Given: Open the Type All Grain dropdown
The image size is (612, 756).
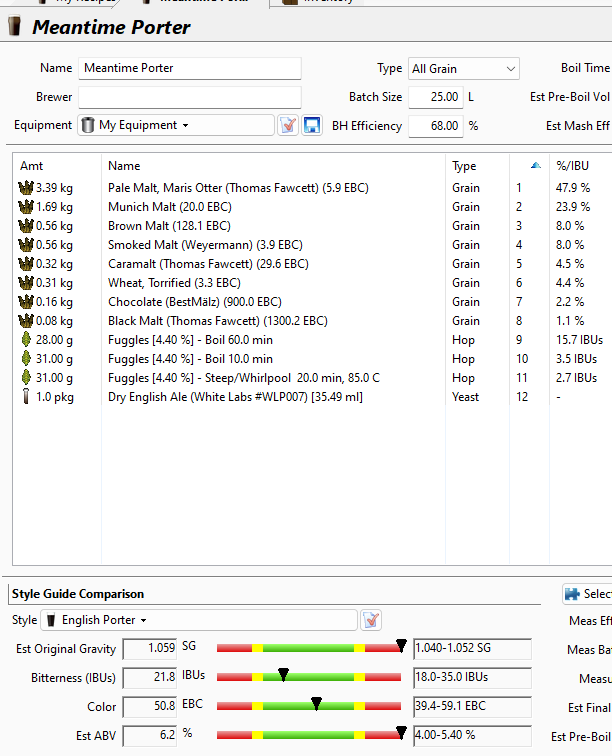Looking at the screenshot, I should pos(463,69).
